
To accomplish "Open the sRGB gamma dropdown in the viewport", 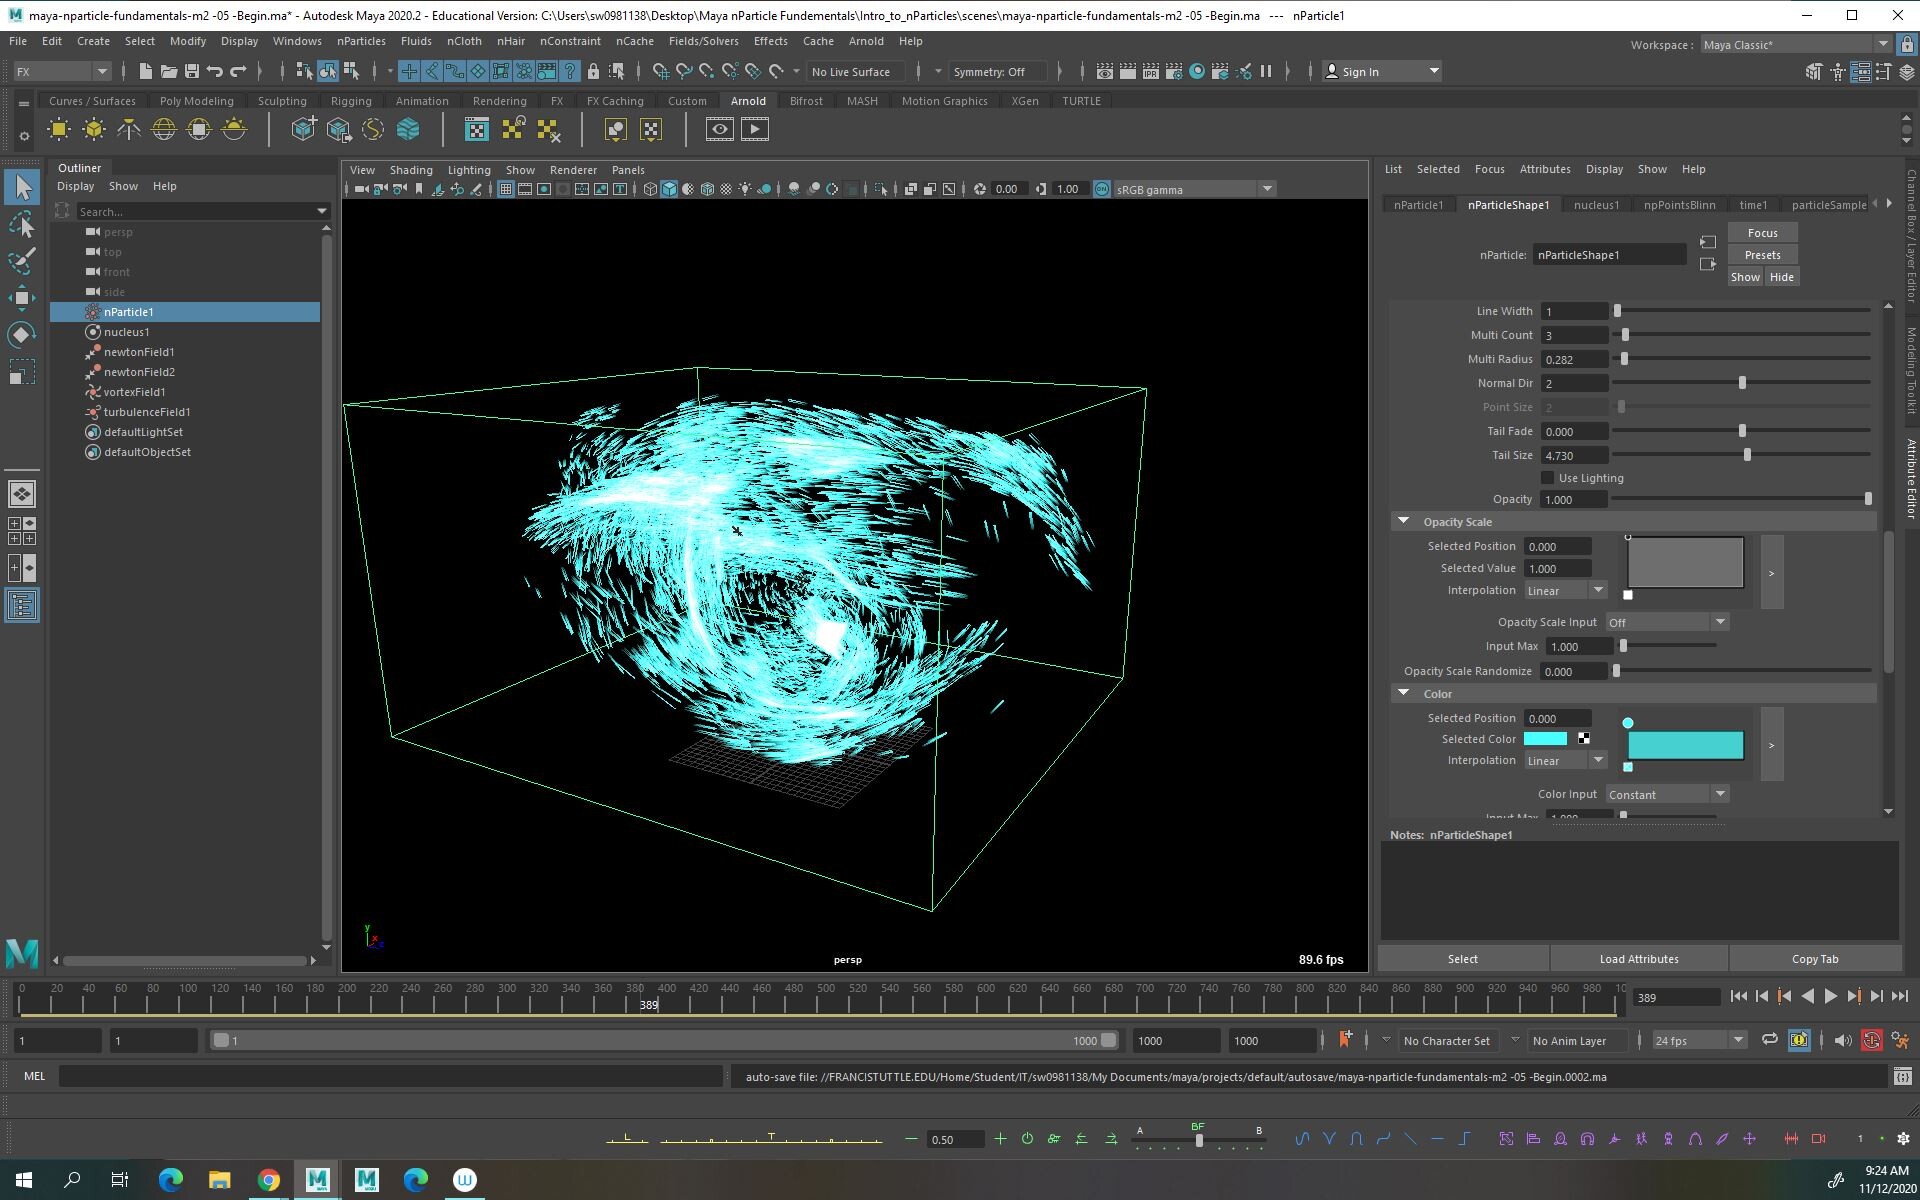I will pos(1267,189).
